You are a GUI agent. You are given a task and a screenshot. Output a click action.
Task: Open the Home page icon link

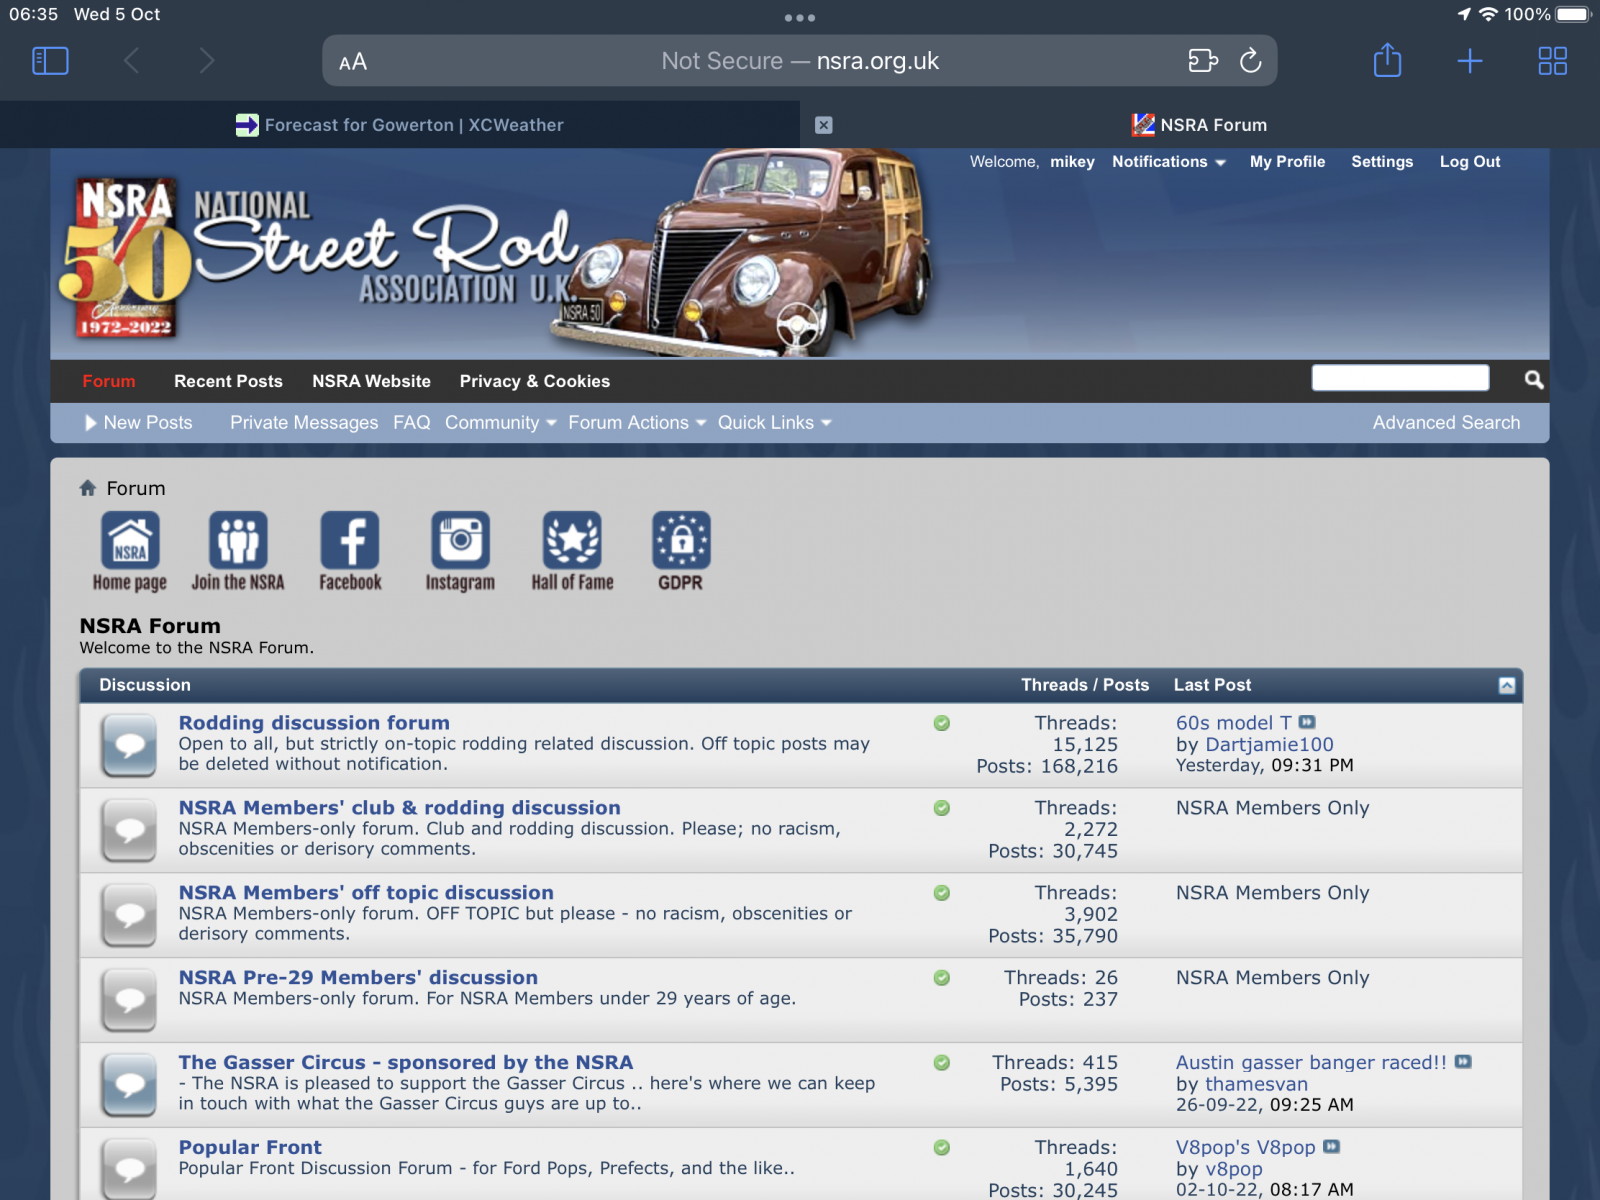tap(130, 552)
